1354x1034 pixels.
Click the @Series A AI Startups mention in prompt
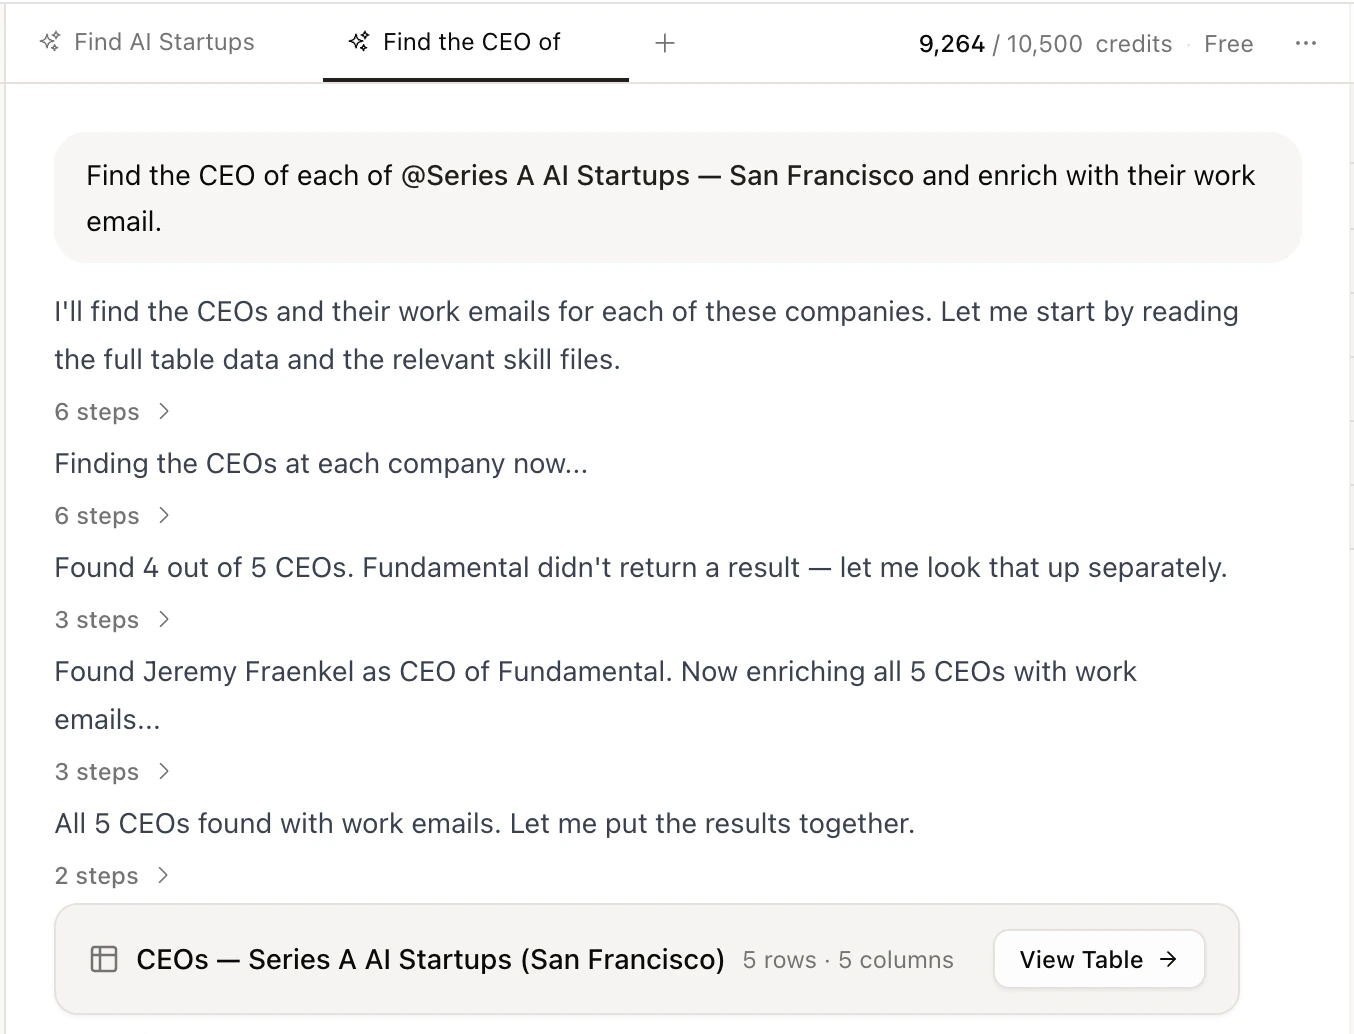(x=545, y=176)
